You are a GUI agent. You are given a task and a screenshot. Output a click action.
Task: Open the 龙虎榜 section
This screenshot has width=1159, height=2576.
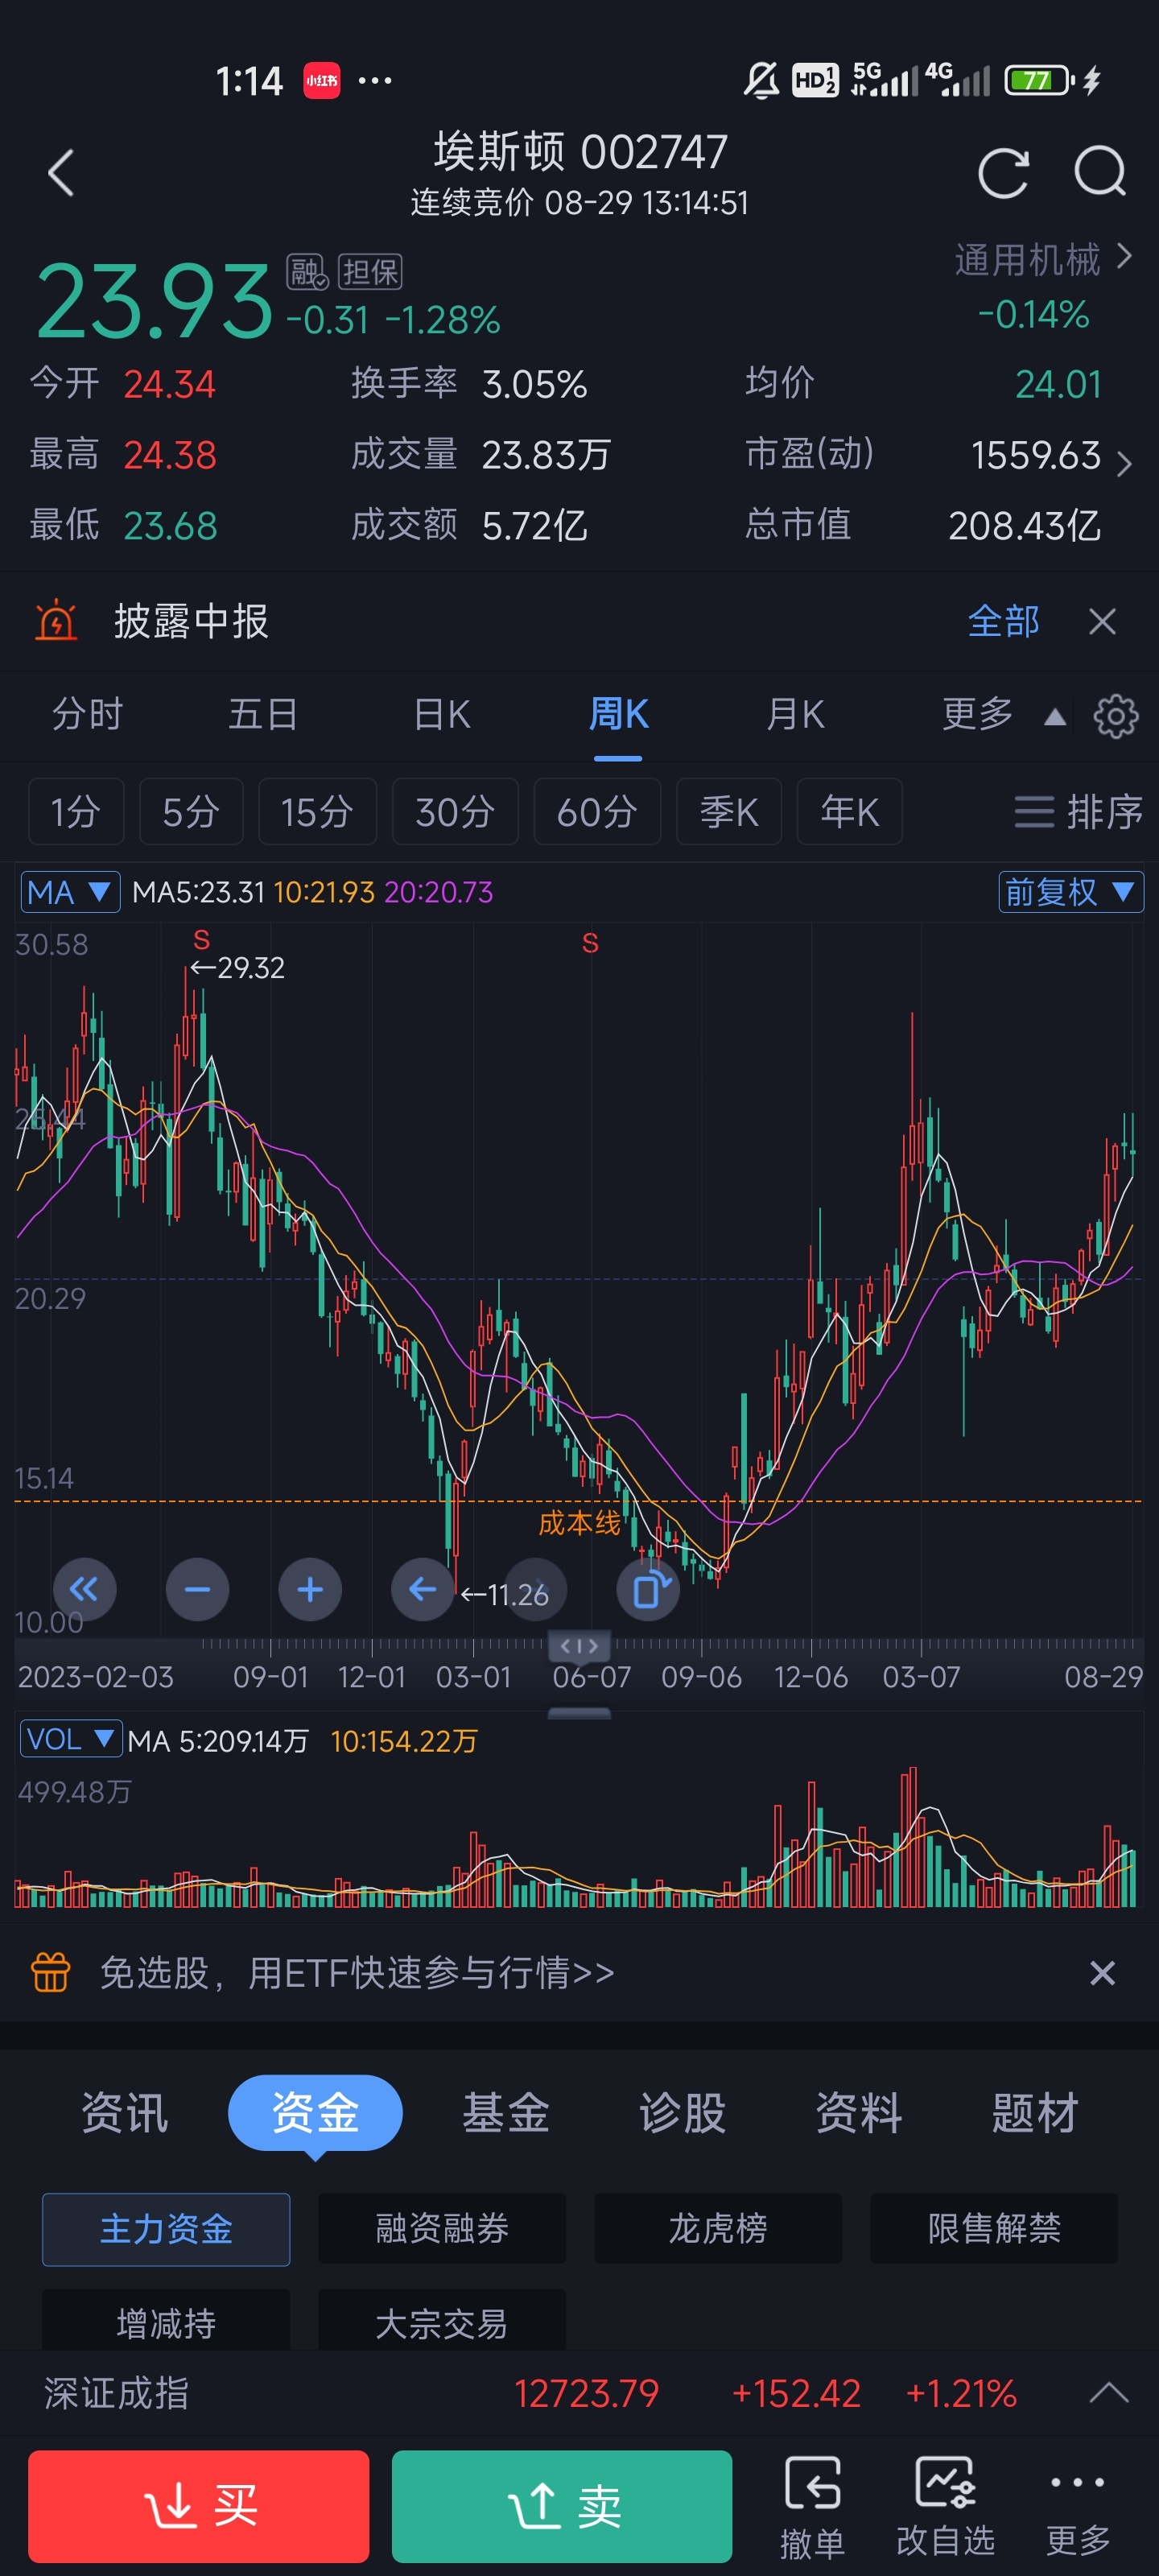718,2228
